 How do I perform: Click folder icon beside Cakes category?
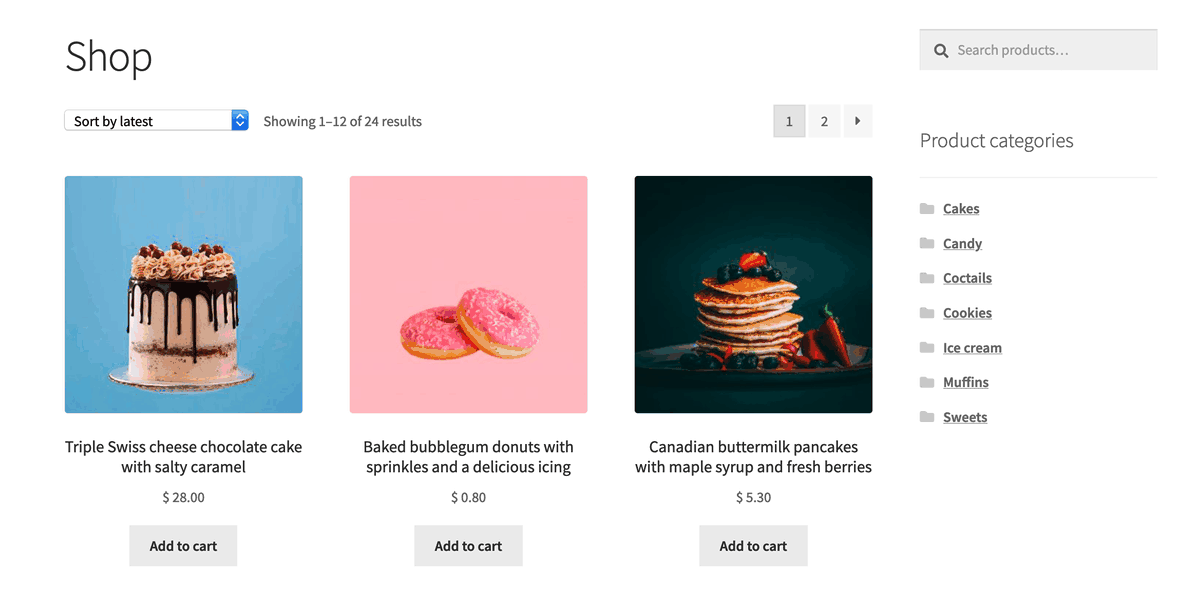pyautogui.click(x=927, y=208)
